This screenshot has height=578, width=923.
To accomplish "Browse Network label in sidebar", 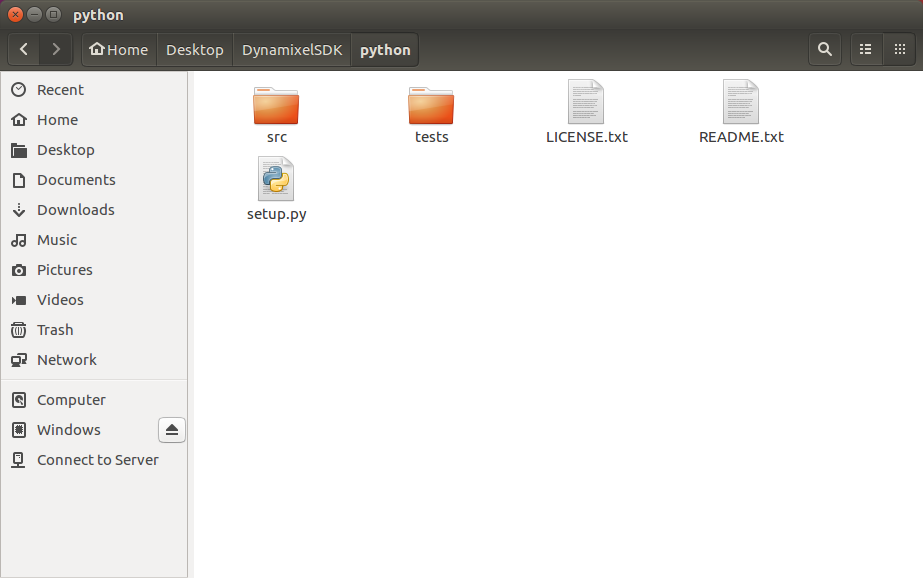I will (67, 360).
